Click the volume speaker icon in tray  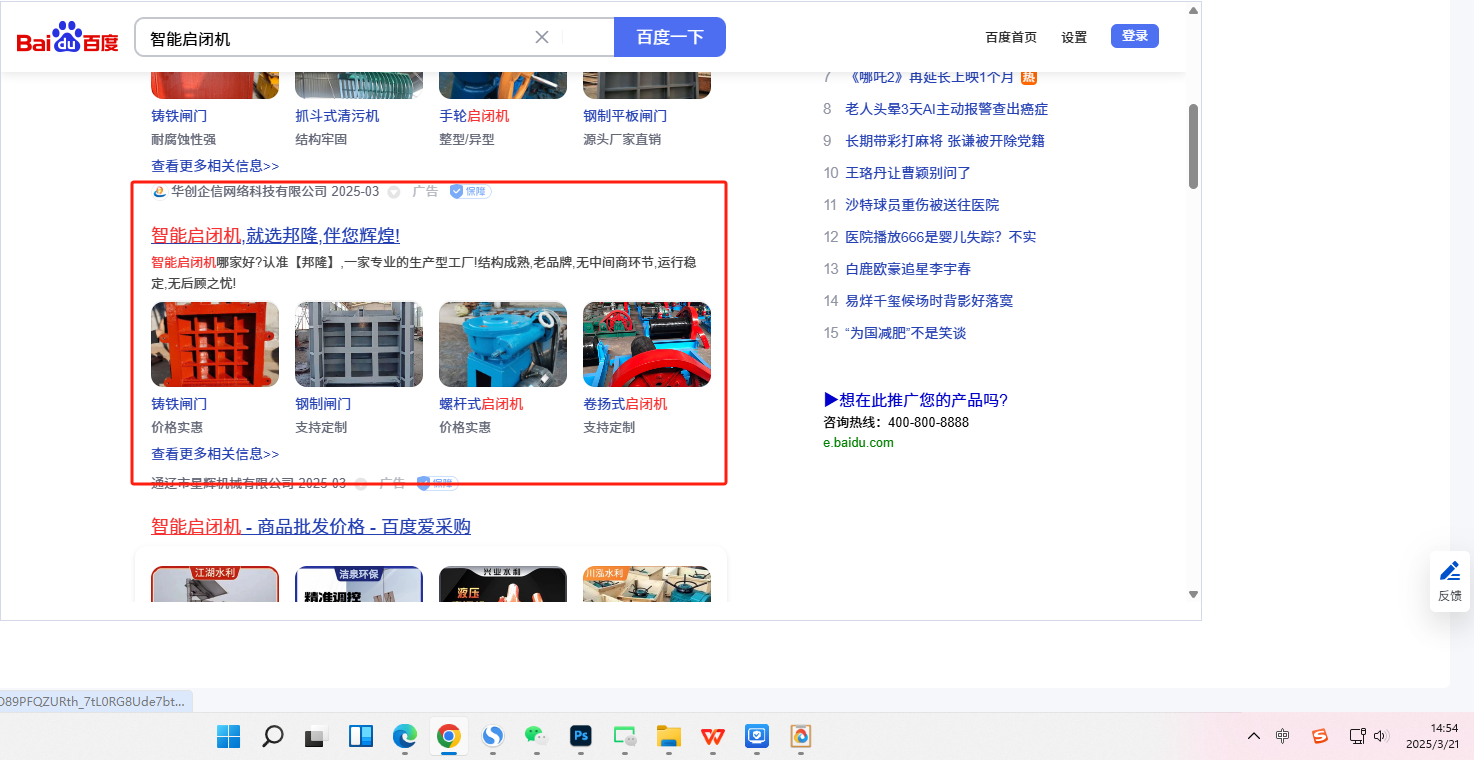point(1381,736)
